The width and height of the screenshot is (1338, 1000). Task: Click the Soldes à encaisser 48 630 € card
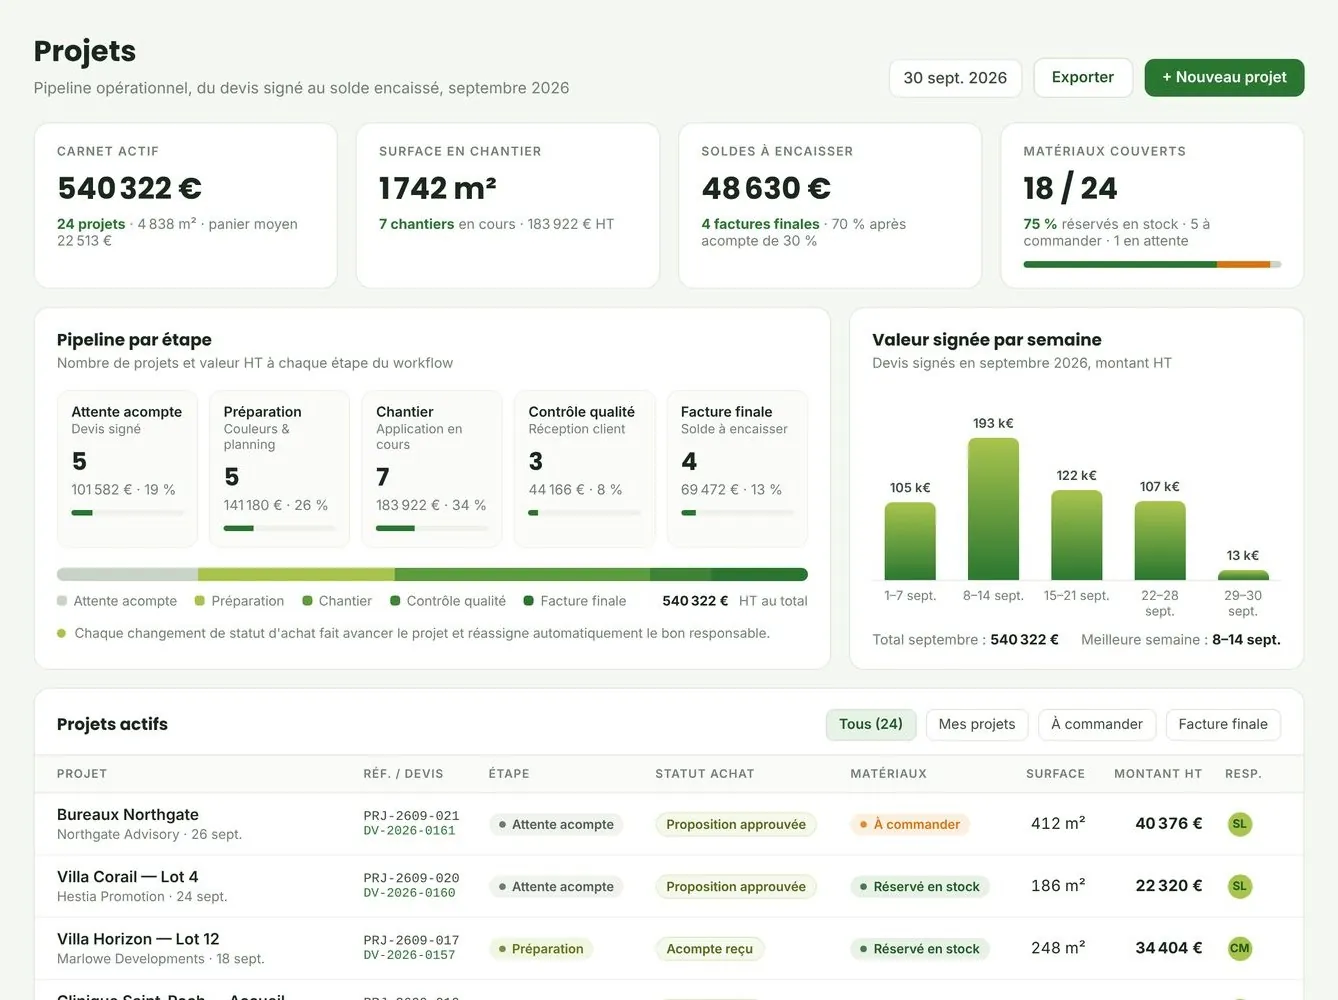click(830, 206)
